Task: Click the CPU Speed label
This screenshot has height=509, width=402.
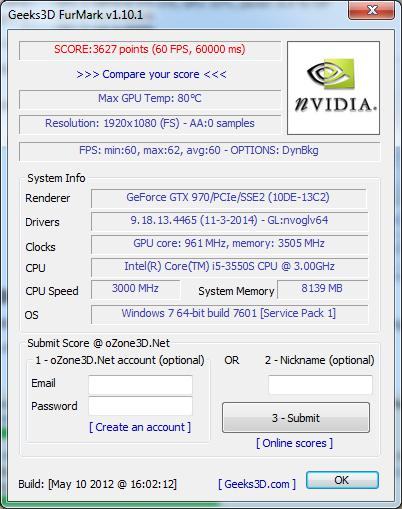Action: [52, 291]
